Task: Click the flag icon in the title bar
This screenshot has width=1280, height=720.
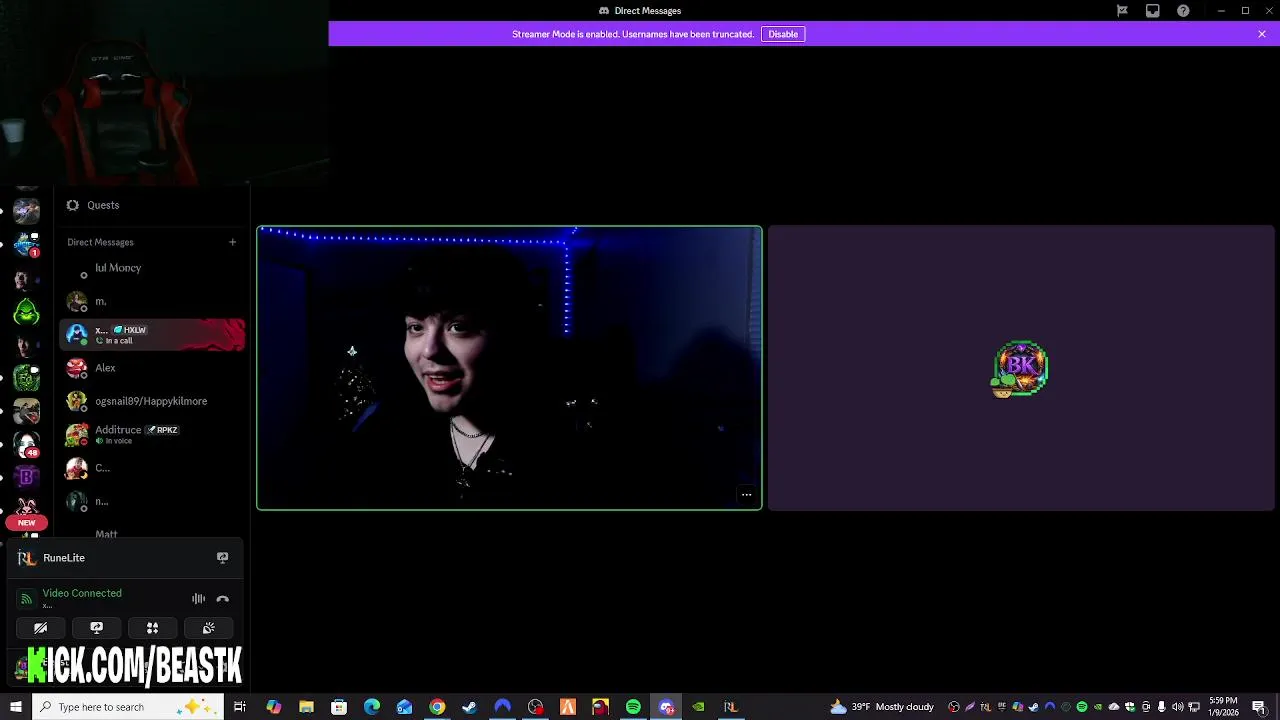Action: click(x=1122, y=11)
